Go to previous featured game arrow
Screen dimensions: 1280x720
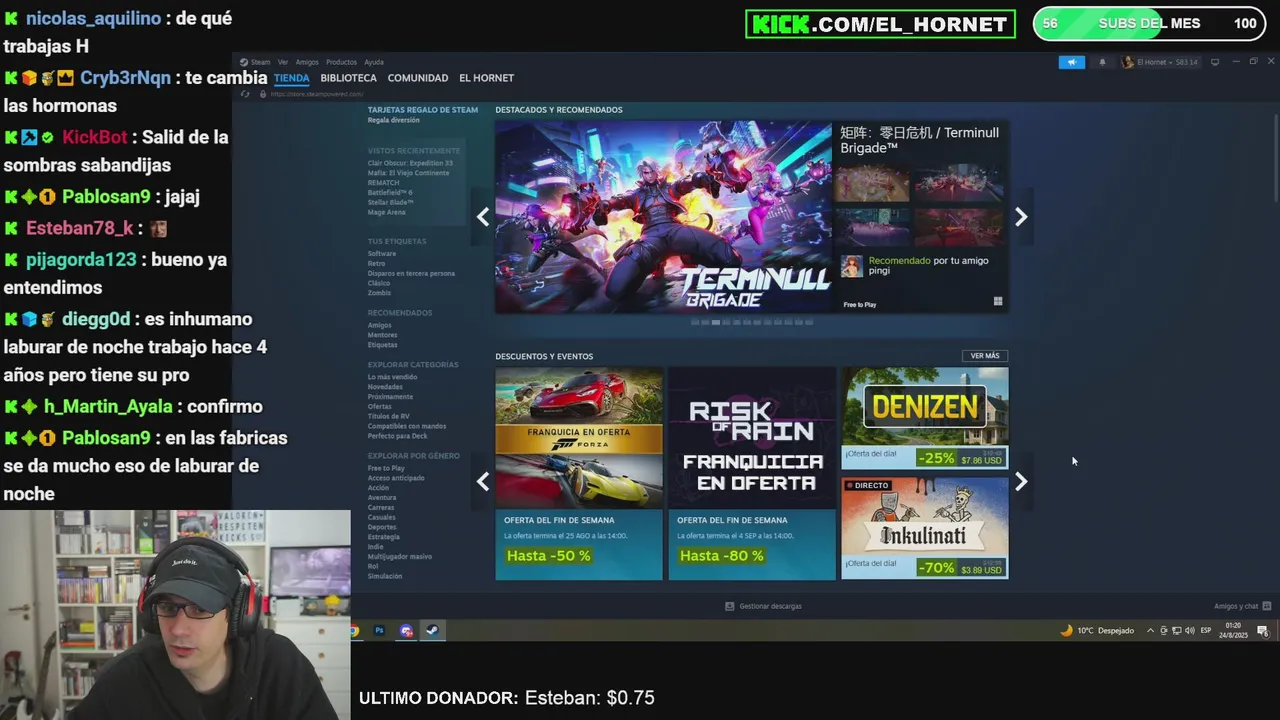(483, 217)
